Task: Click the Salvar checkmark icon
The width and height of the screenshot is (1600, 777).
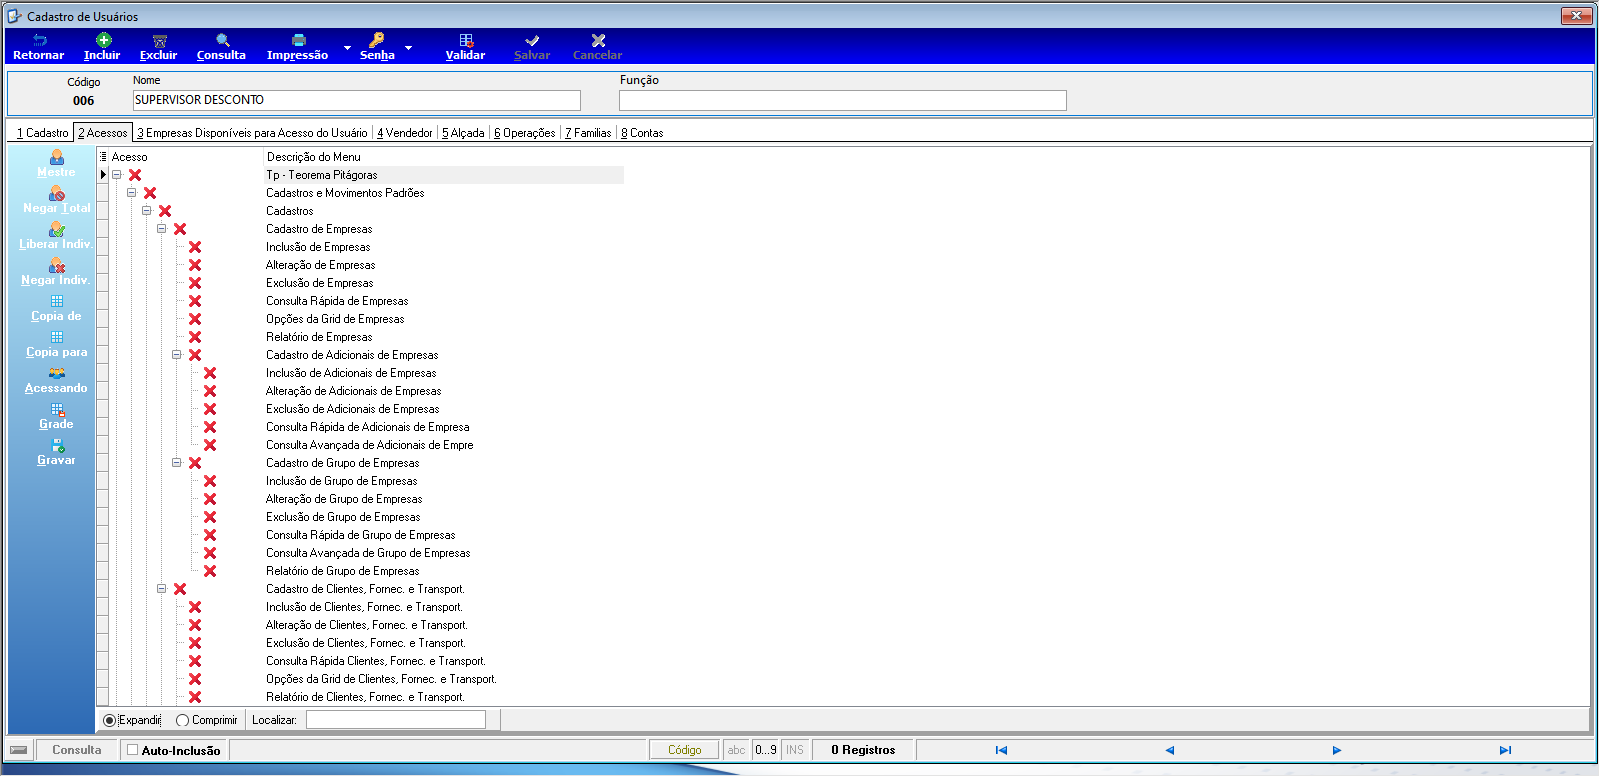Action: pyautogui.click(x=532, y=40)
